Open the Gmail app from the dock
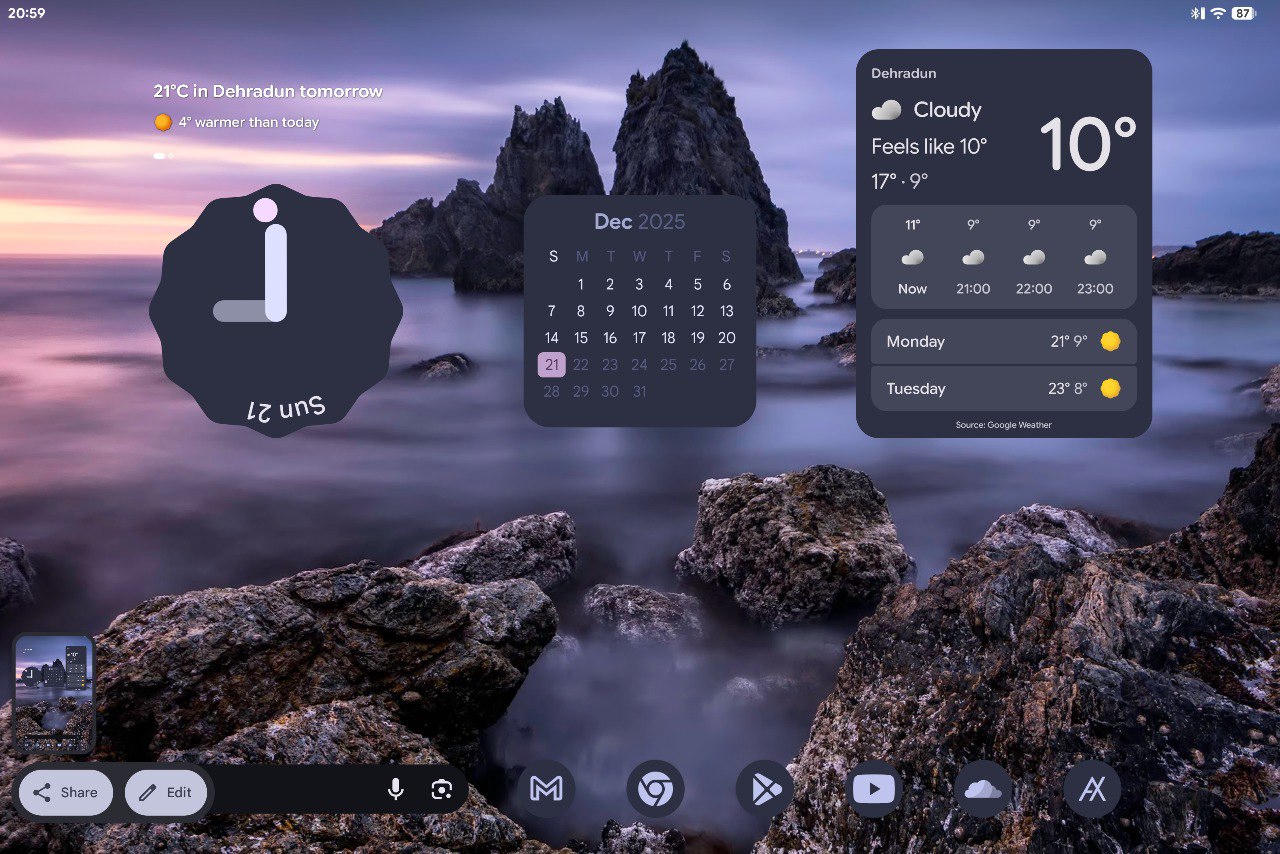 point(548,789)
